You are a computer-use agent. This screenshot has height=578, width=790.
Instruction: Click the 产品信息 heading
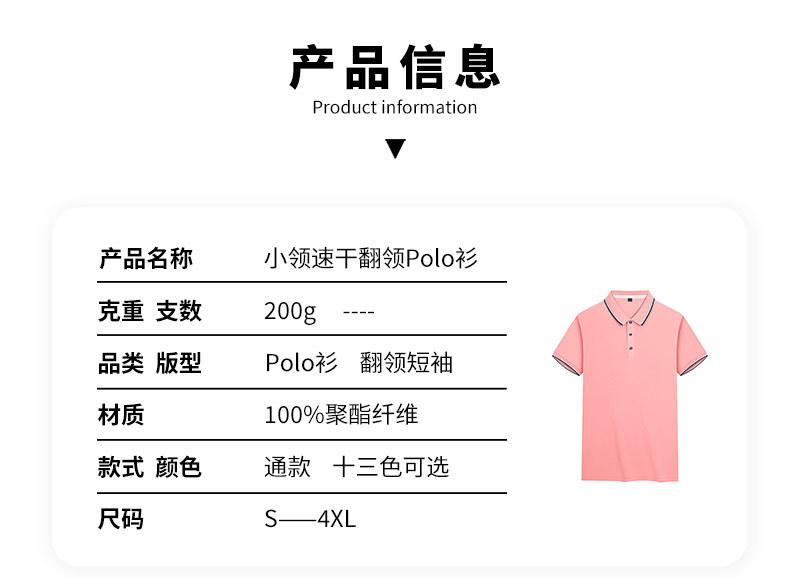click(395, 66)
